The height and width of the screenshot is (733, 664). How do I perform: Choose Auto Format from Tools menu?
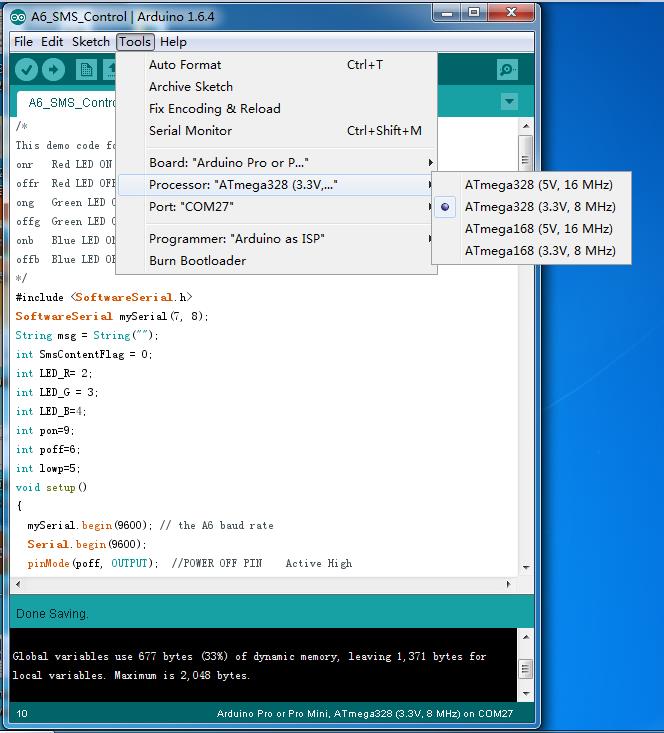point(277,65)
